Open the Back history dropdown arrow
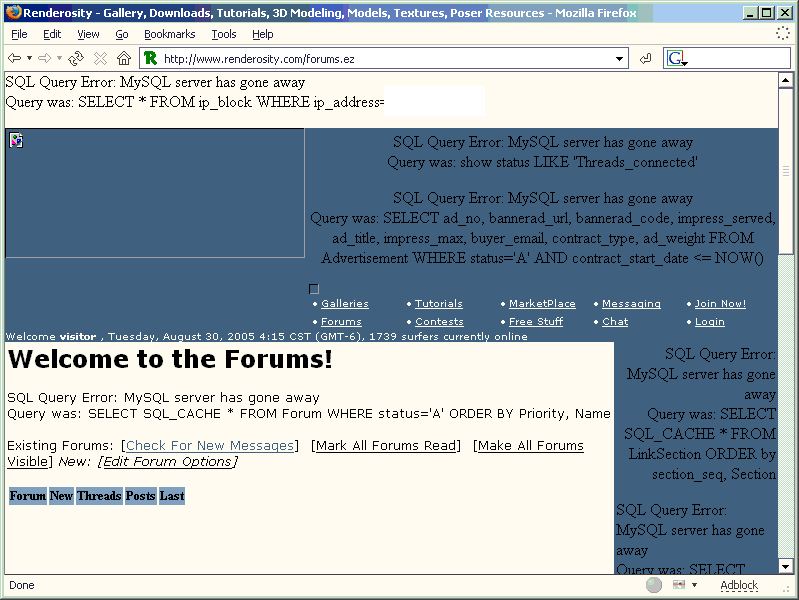Viewport: 799px width, 600px height. tap(30, 58)
